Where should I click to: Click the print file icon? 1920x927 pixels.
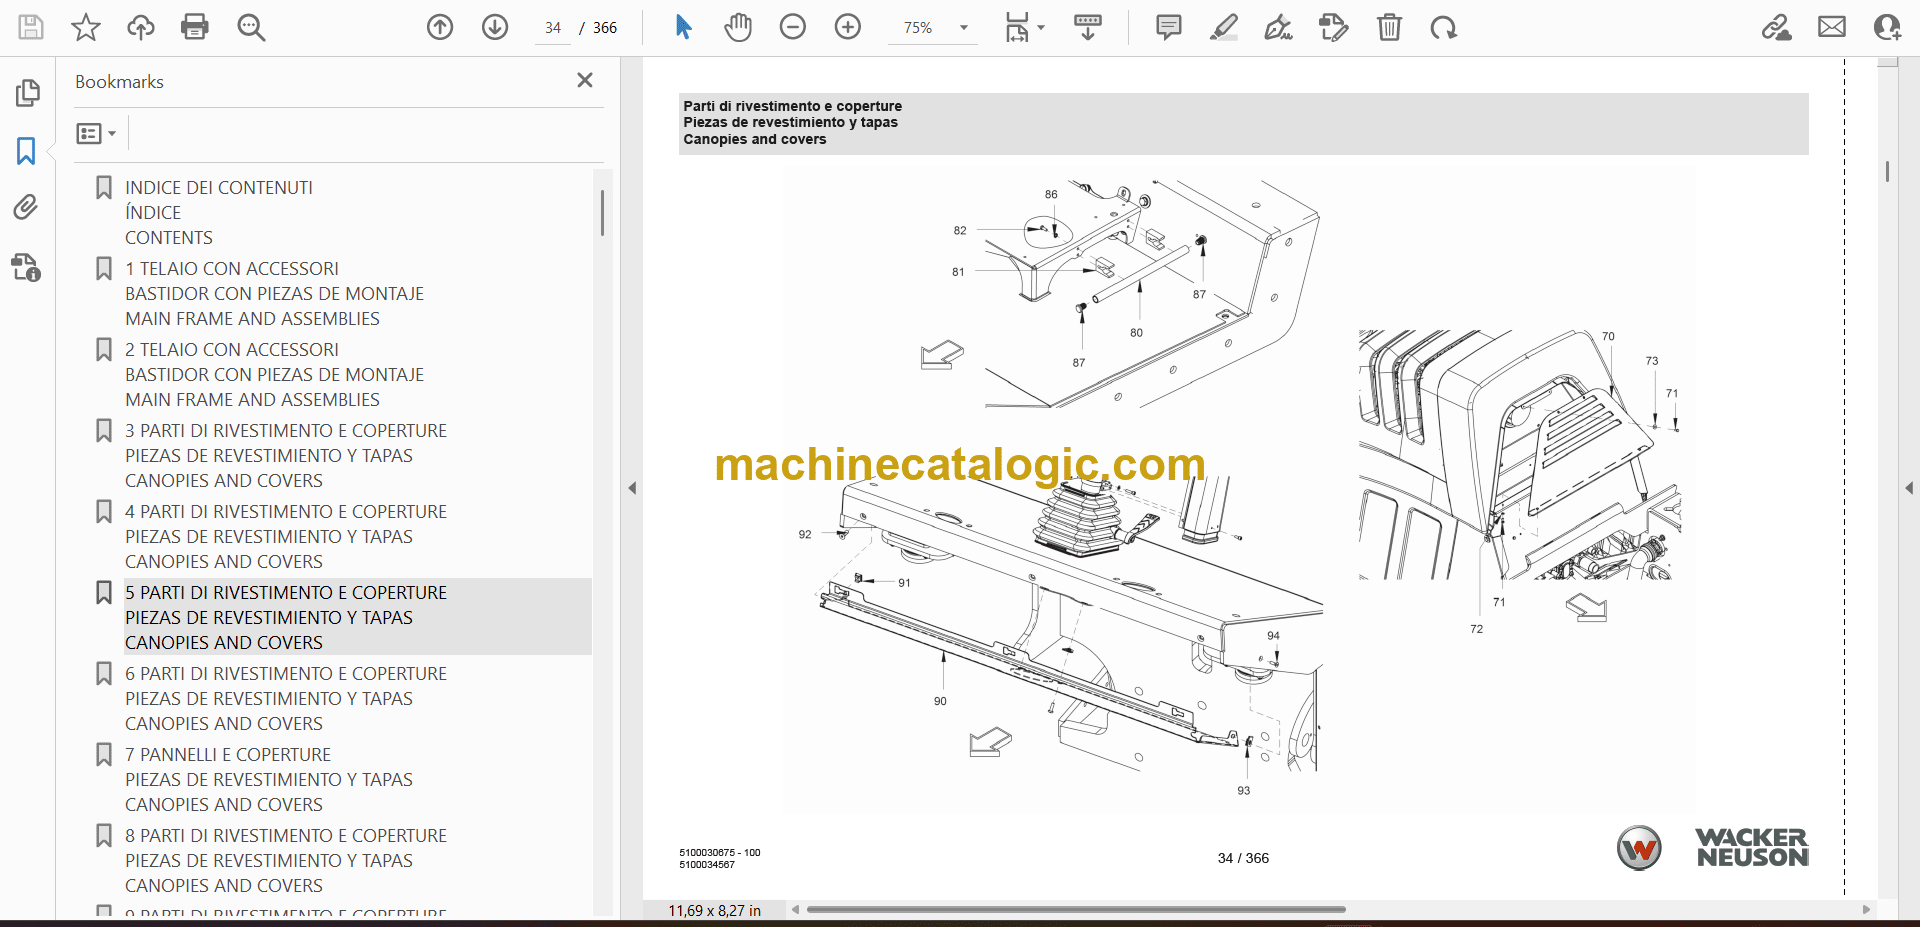coord(195,27)
